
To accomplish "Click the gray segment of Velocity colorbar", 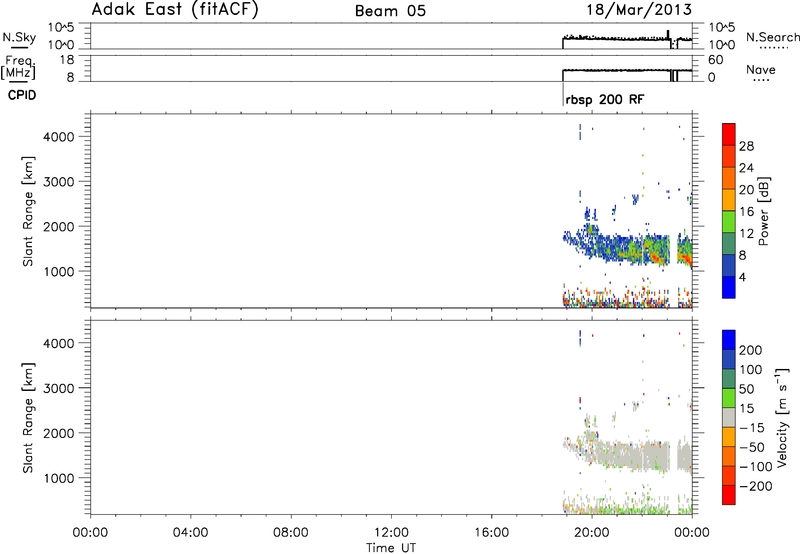I will [x=729, y=417].
